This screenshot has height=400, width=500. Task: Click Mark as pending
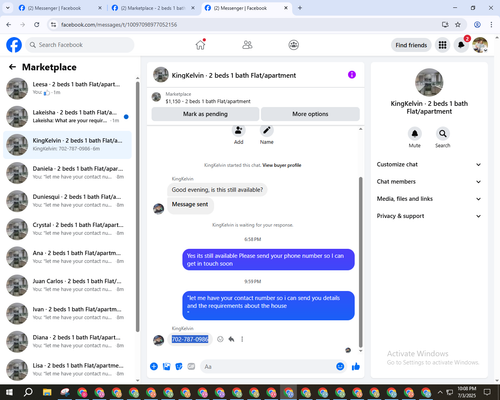point(205,114)
